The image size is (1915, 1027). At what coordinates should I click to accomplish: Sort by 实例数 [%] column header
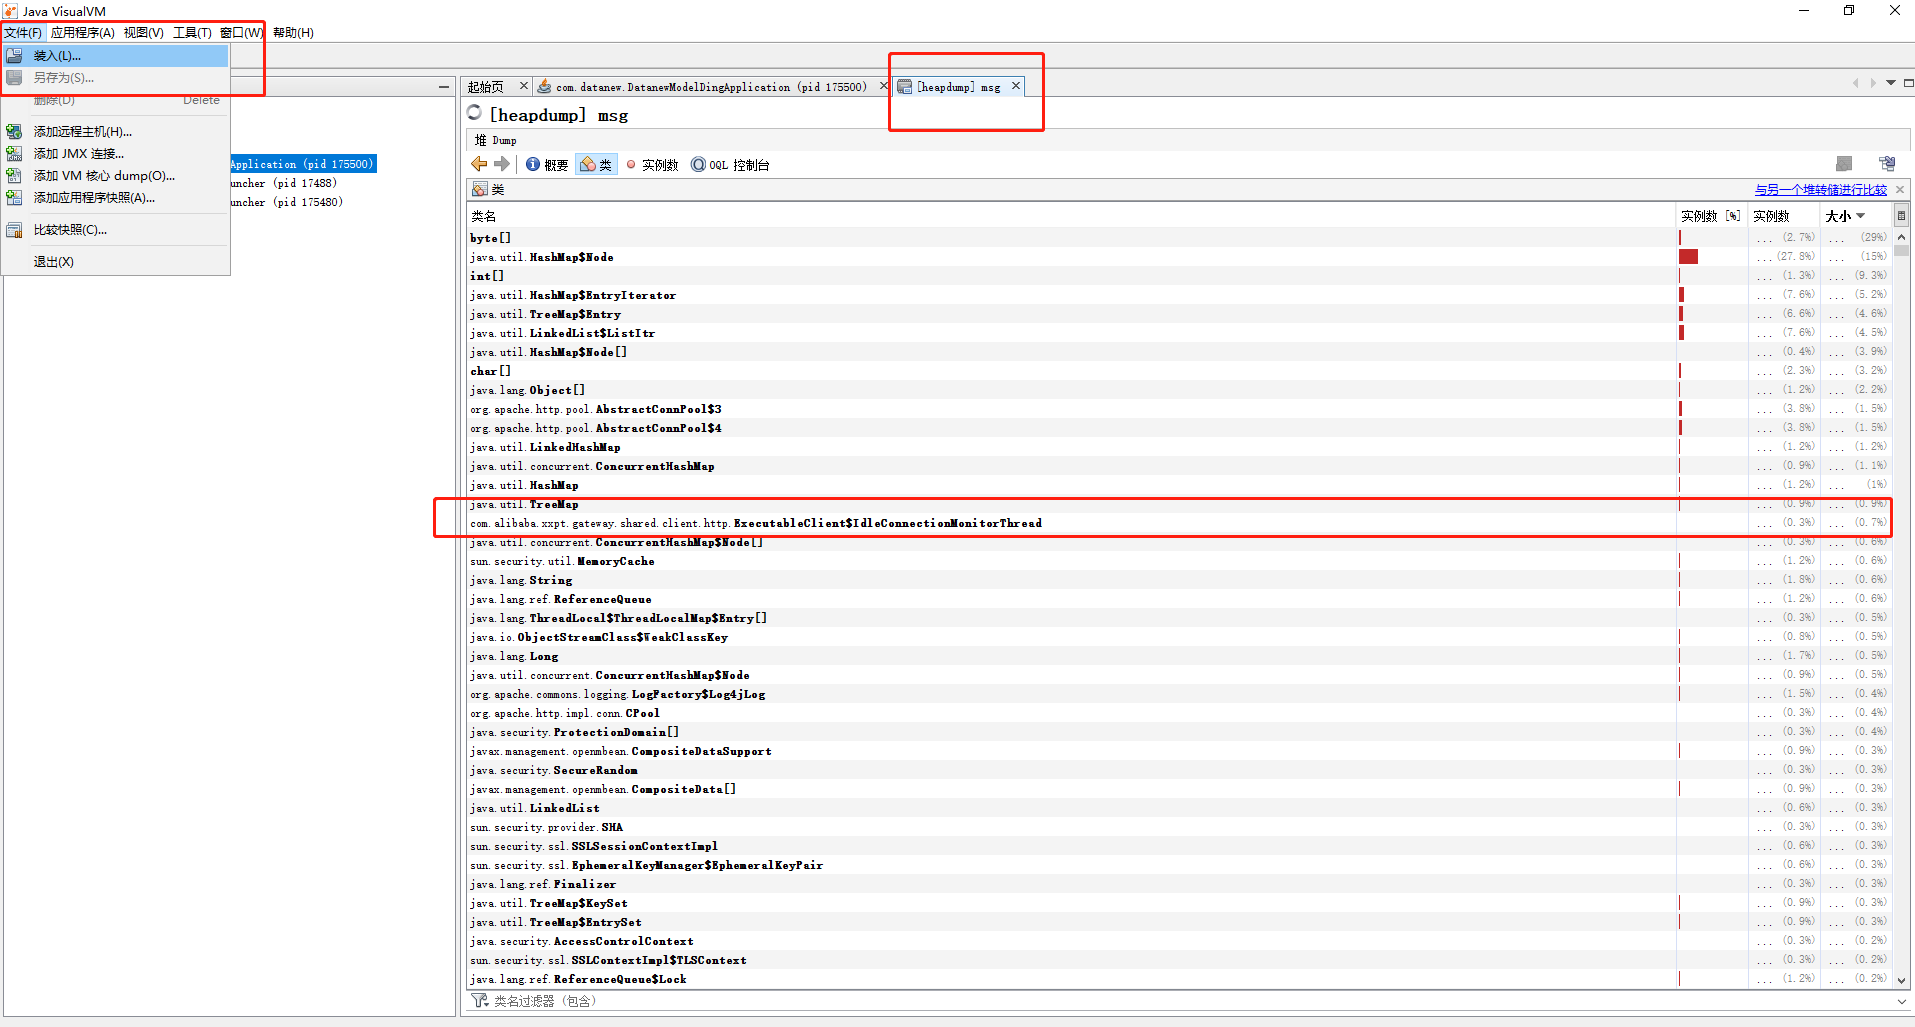[1711, 216]
